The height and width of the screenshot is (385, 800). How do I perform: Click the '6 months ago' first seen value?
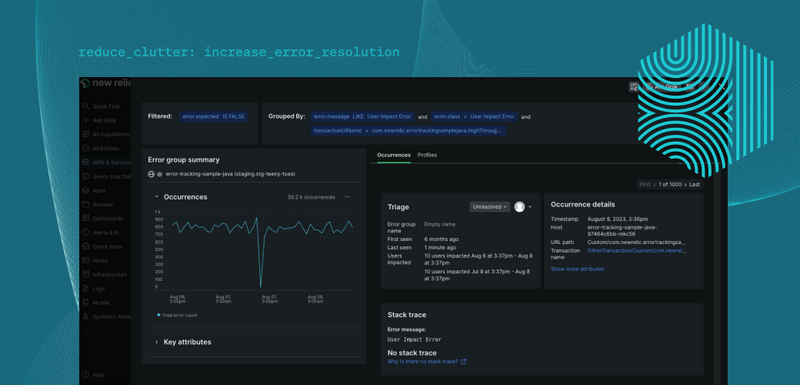click(x=441, y=239)
